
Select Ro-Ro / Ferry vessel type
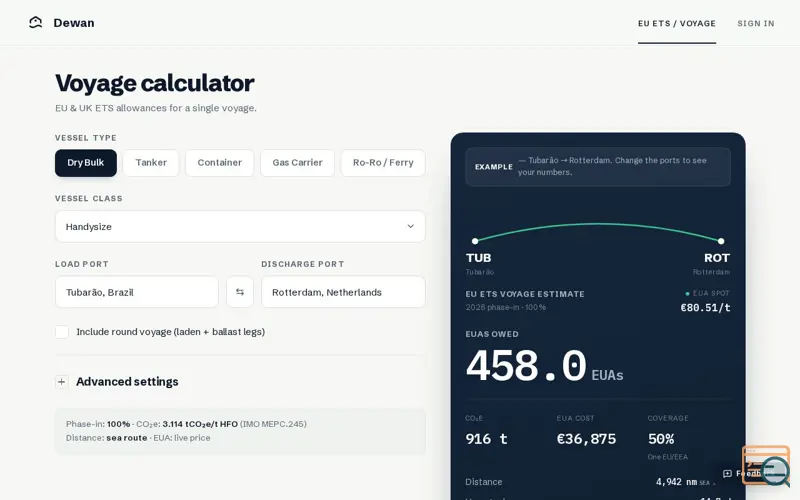click(383, 163)
